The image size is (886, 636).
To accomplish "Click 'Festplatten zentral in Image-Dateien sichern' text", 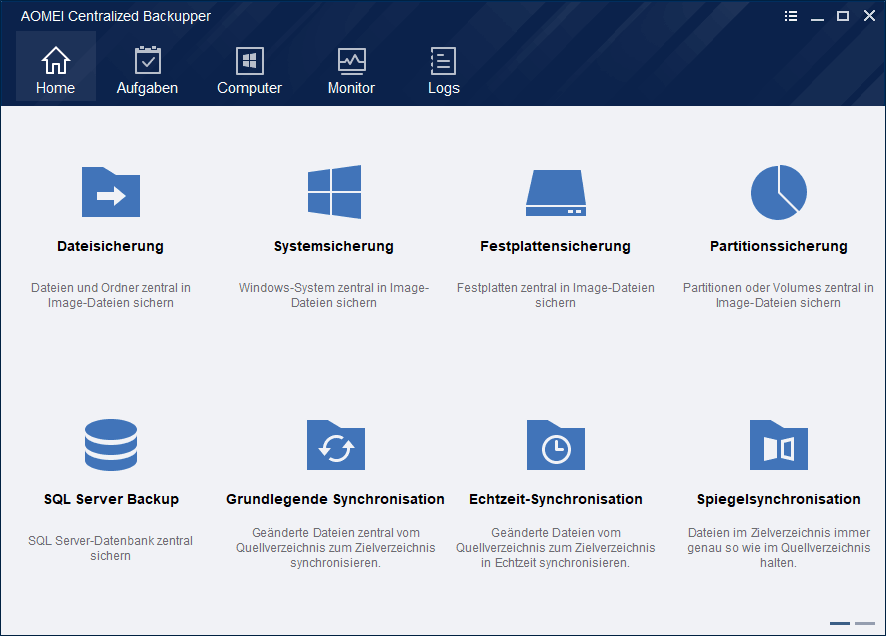I will pyautogui.click(x=555, y=295).
